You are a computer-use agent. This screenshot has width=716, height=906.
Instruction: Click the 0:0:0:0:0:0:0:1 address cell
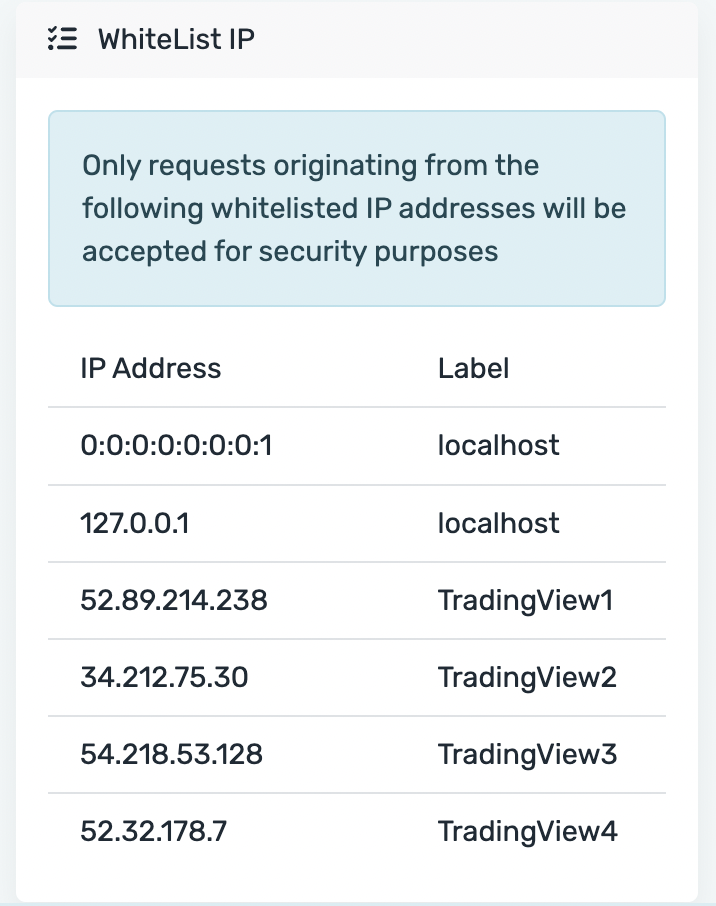point(176,445)
